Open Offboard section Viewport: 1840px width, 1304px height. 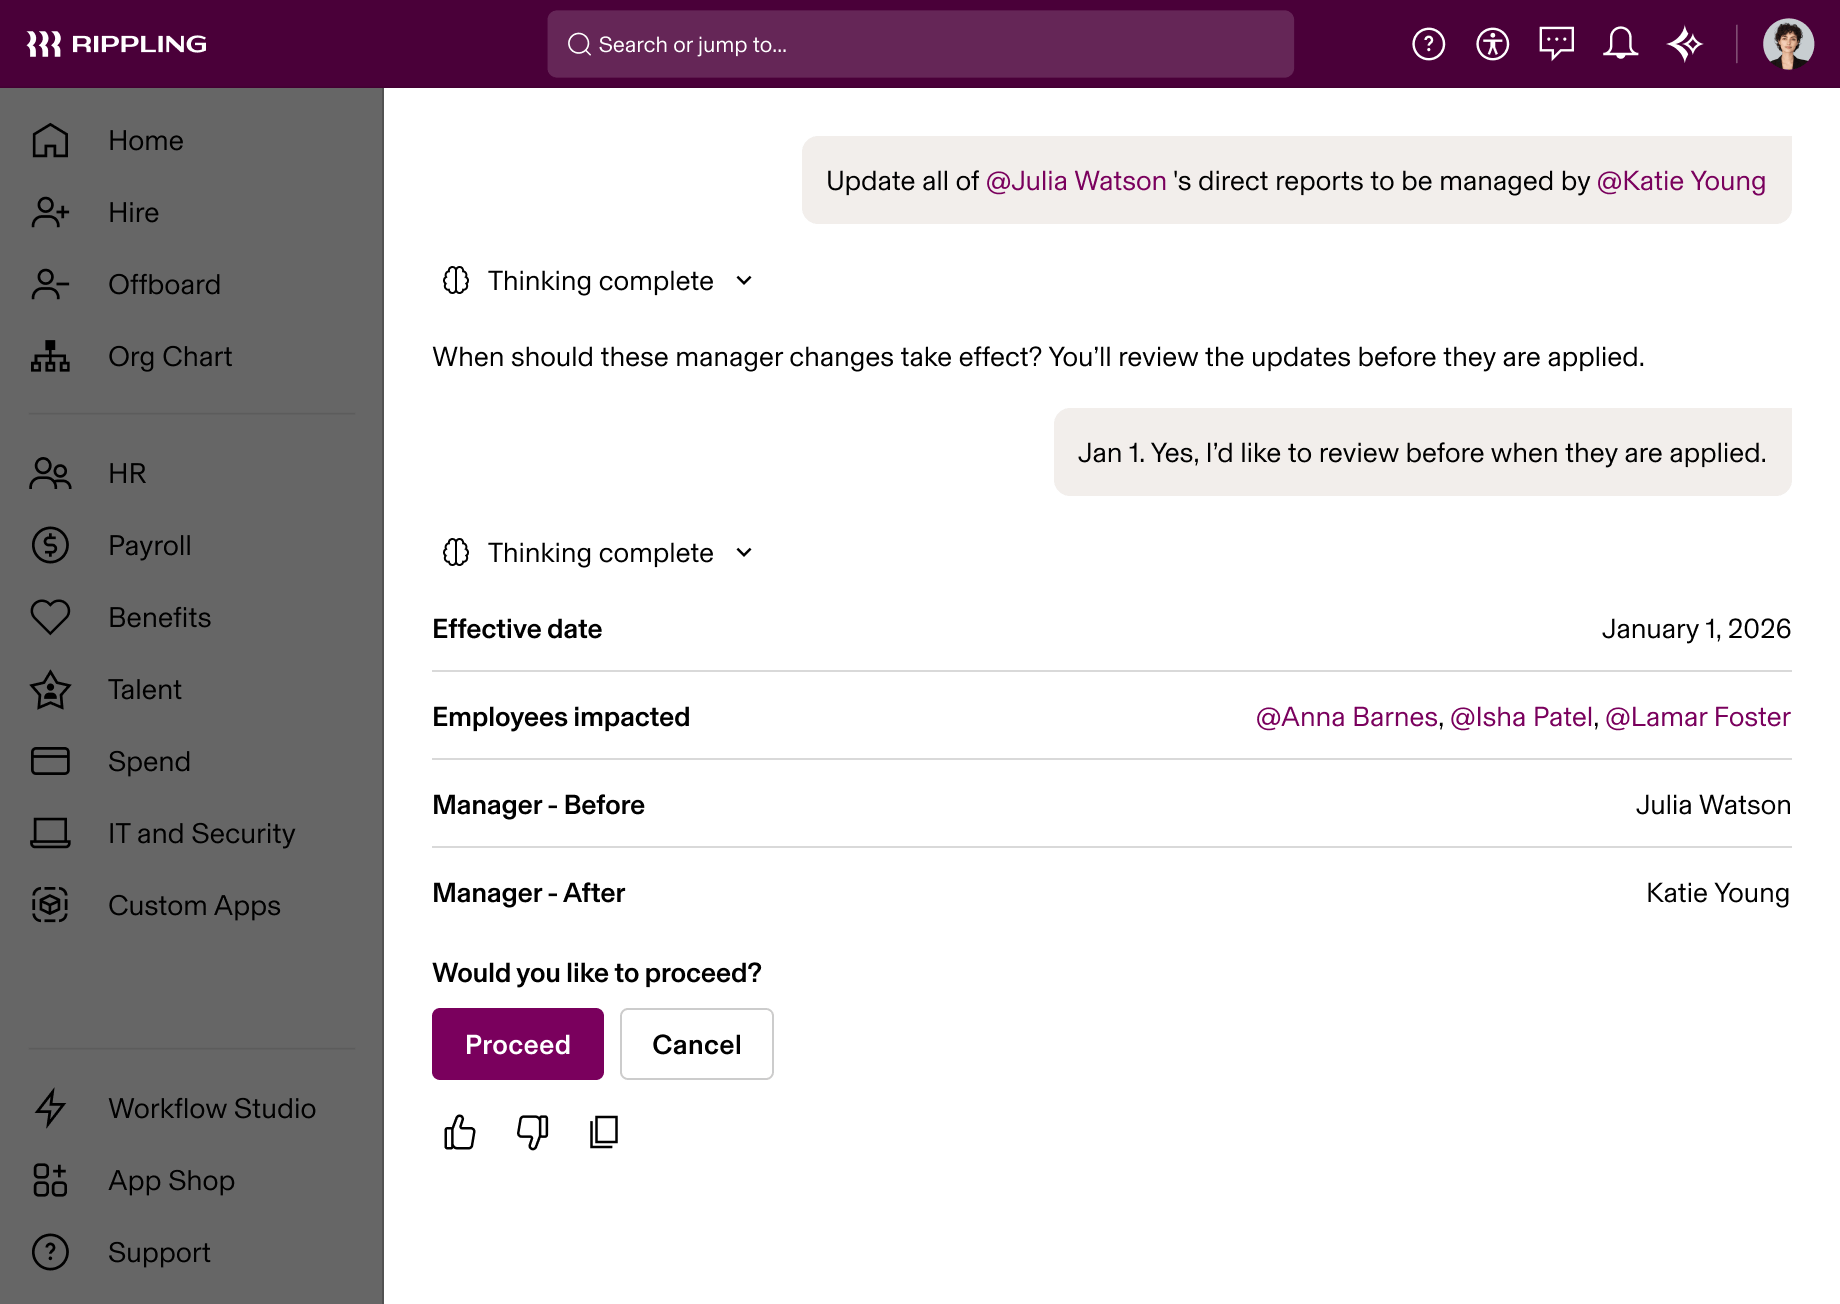(x=164, y=285)
